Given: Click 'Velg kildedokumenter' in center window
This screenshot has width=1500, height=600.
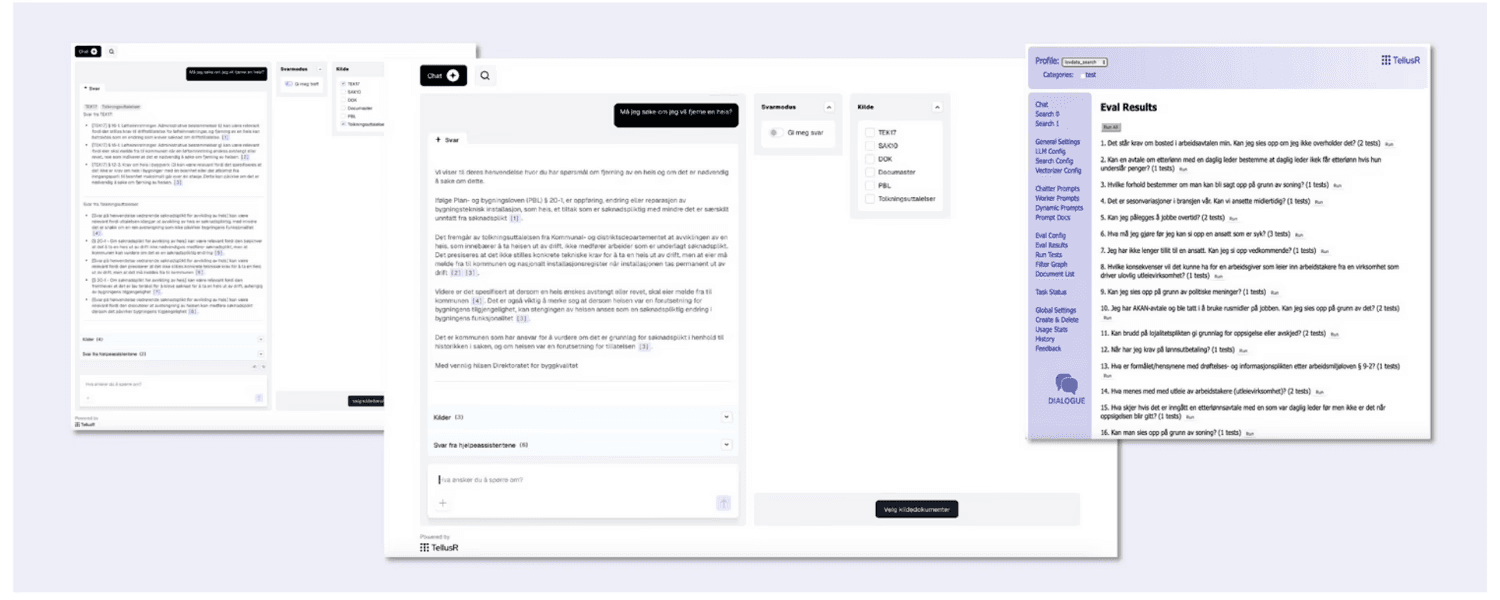Looking at the screenshot, I should click(x=916, y=509).
